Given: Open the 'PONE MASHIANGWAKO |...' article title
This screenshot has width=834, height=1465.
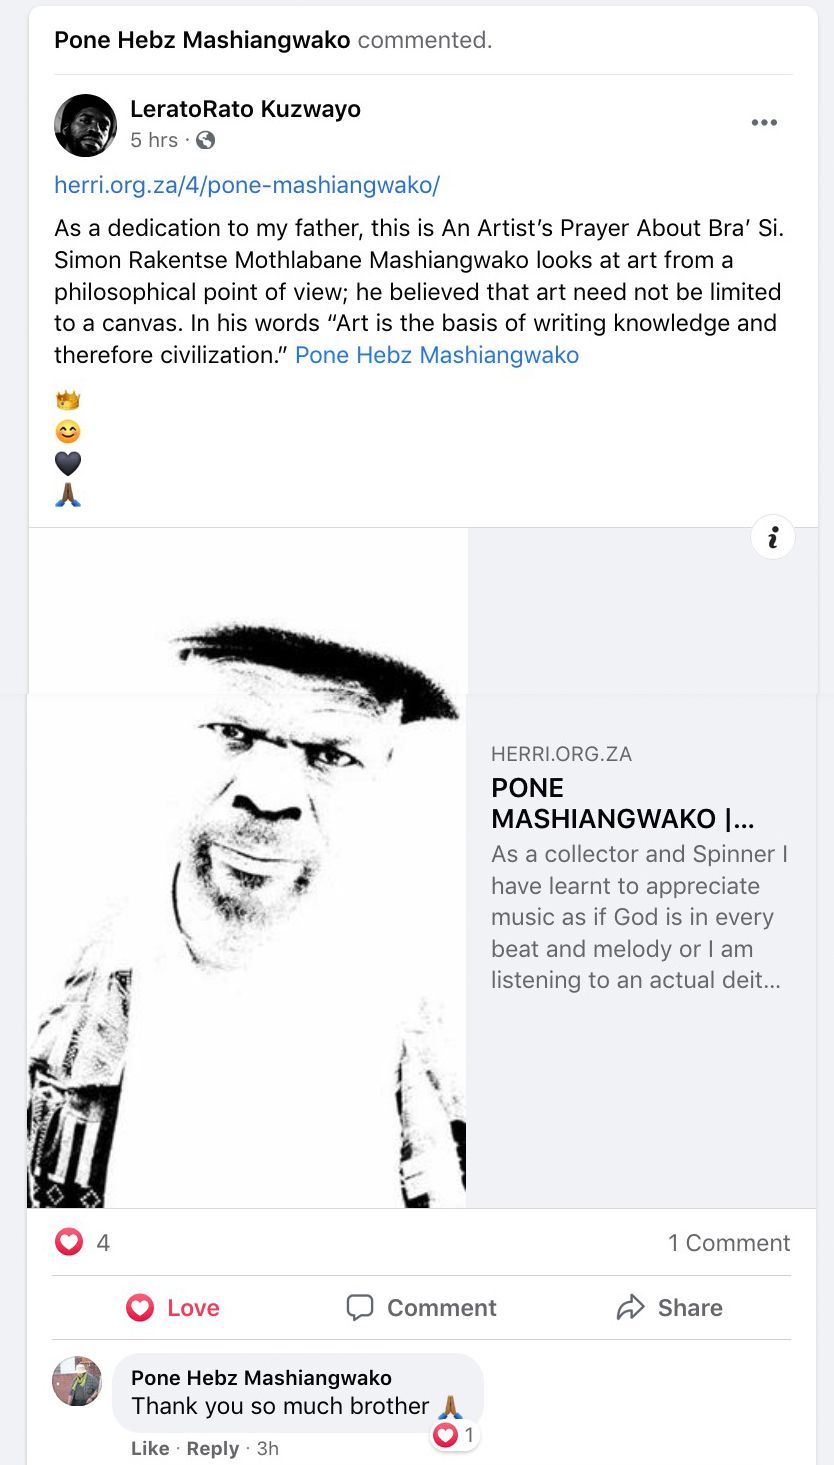Looking at the screenshot, I should tap(623, 803).
